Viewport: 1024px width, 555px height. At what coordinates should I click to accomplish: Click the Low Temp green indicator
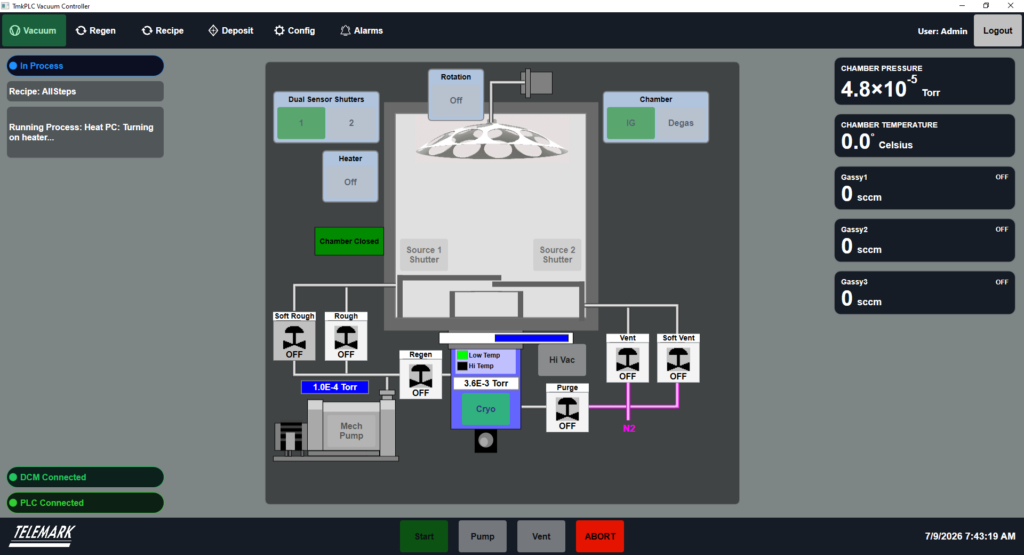[462, 355]
